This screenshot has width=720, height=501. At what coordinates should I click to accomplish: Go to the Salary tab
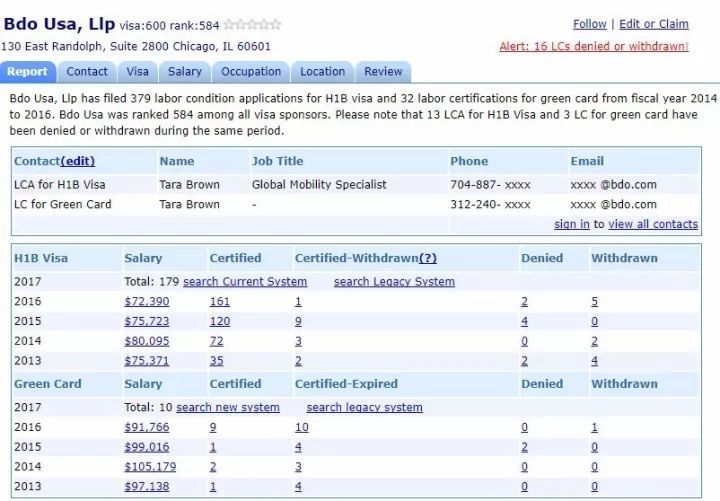(x=185, y=72)
